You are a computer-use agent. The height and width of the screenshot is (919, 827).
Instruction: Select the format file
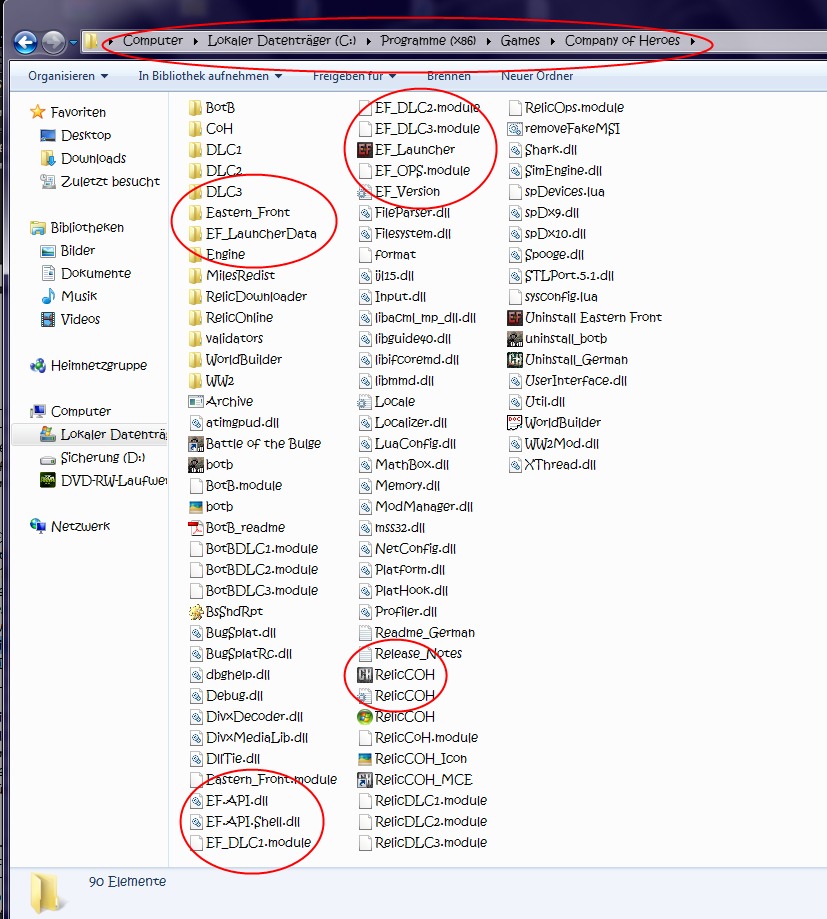point(387,254)
